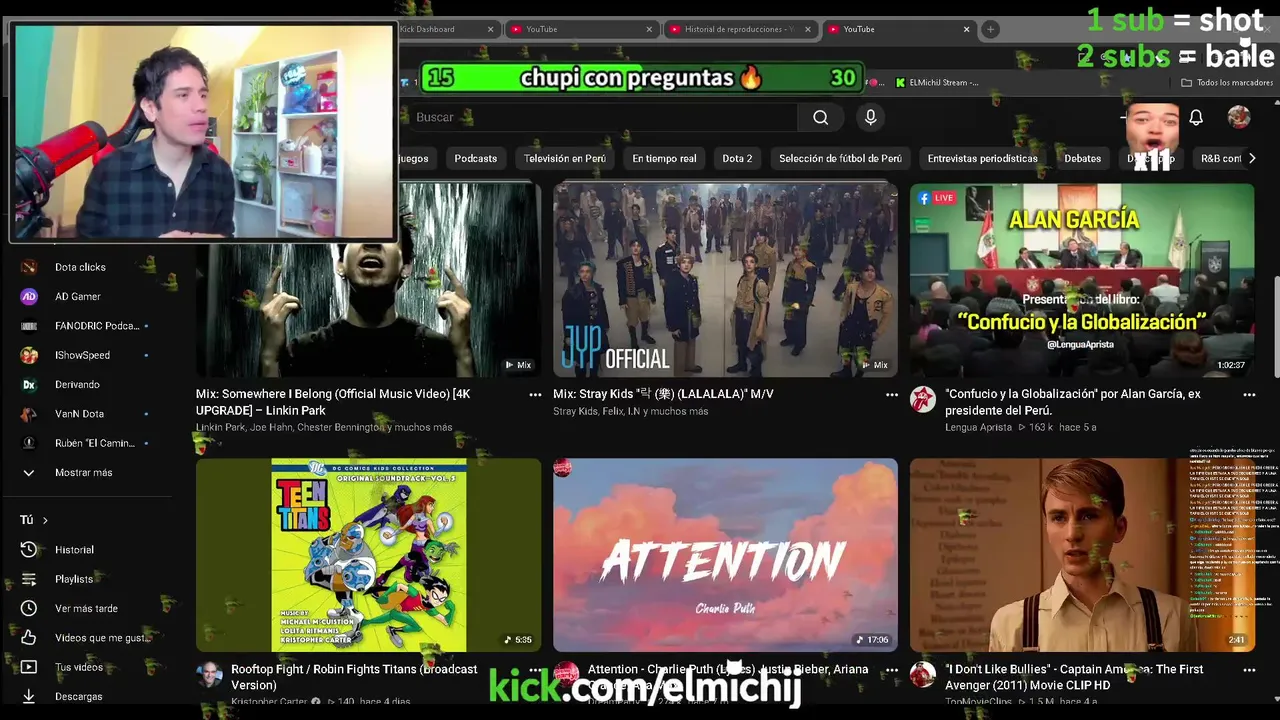Select the En tiempo real chip
This screenshot has height=720, width=1280.
pos(664,158)
